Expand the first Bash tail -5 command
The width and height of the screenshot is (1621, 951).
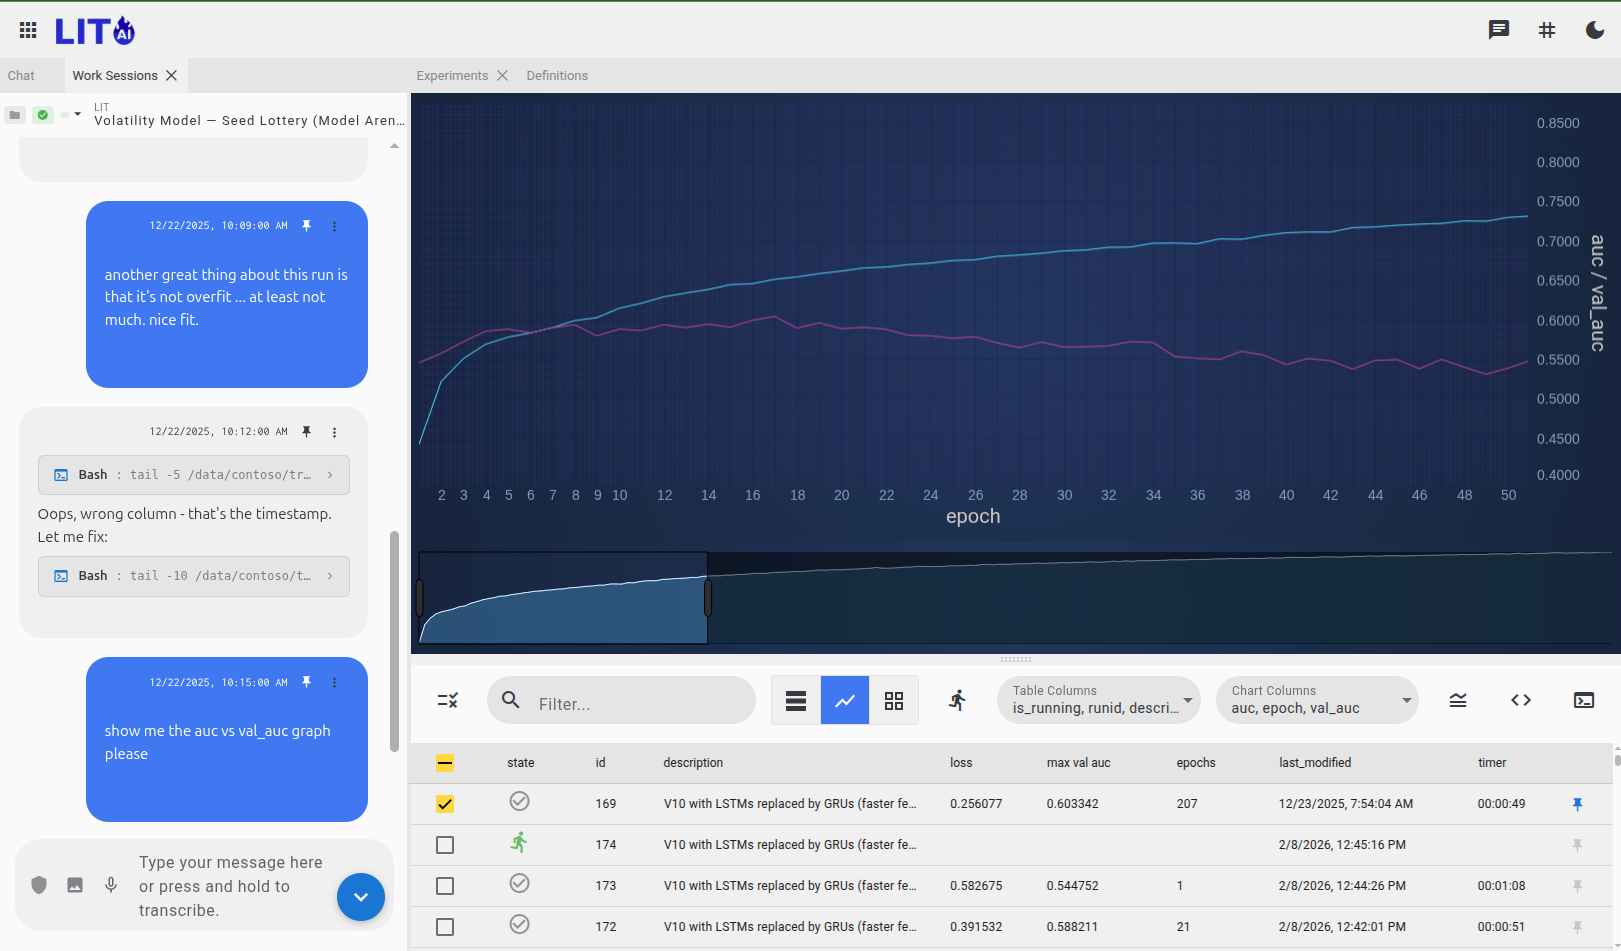[x=194, y=475]
